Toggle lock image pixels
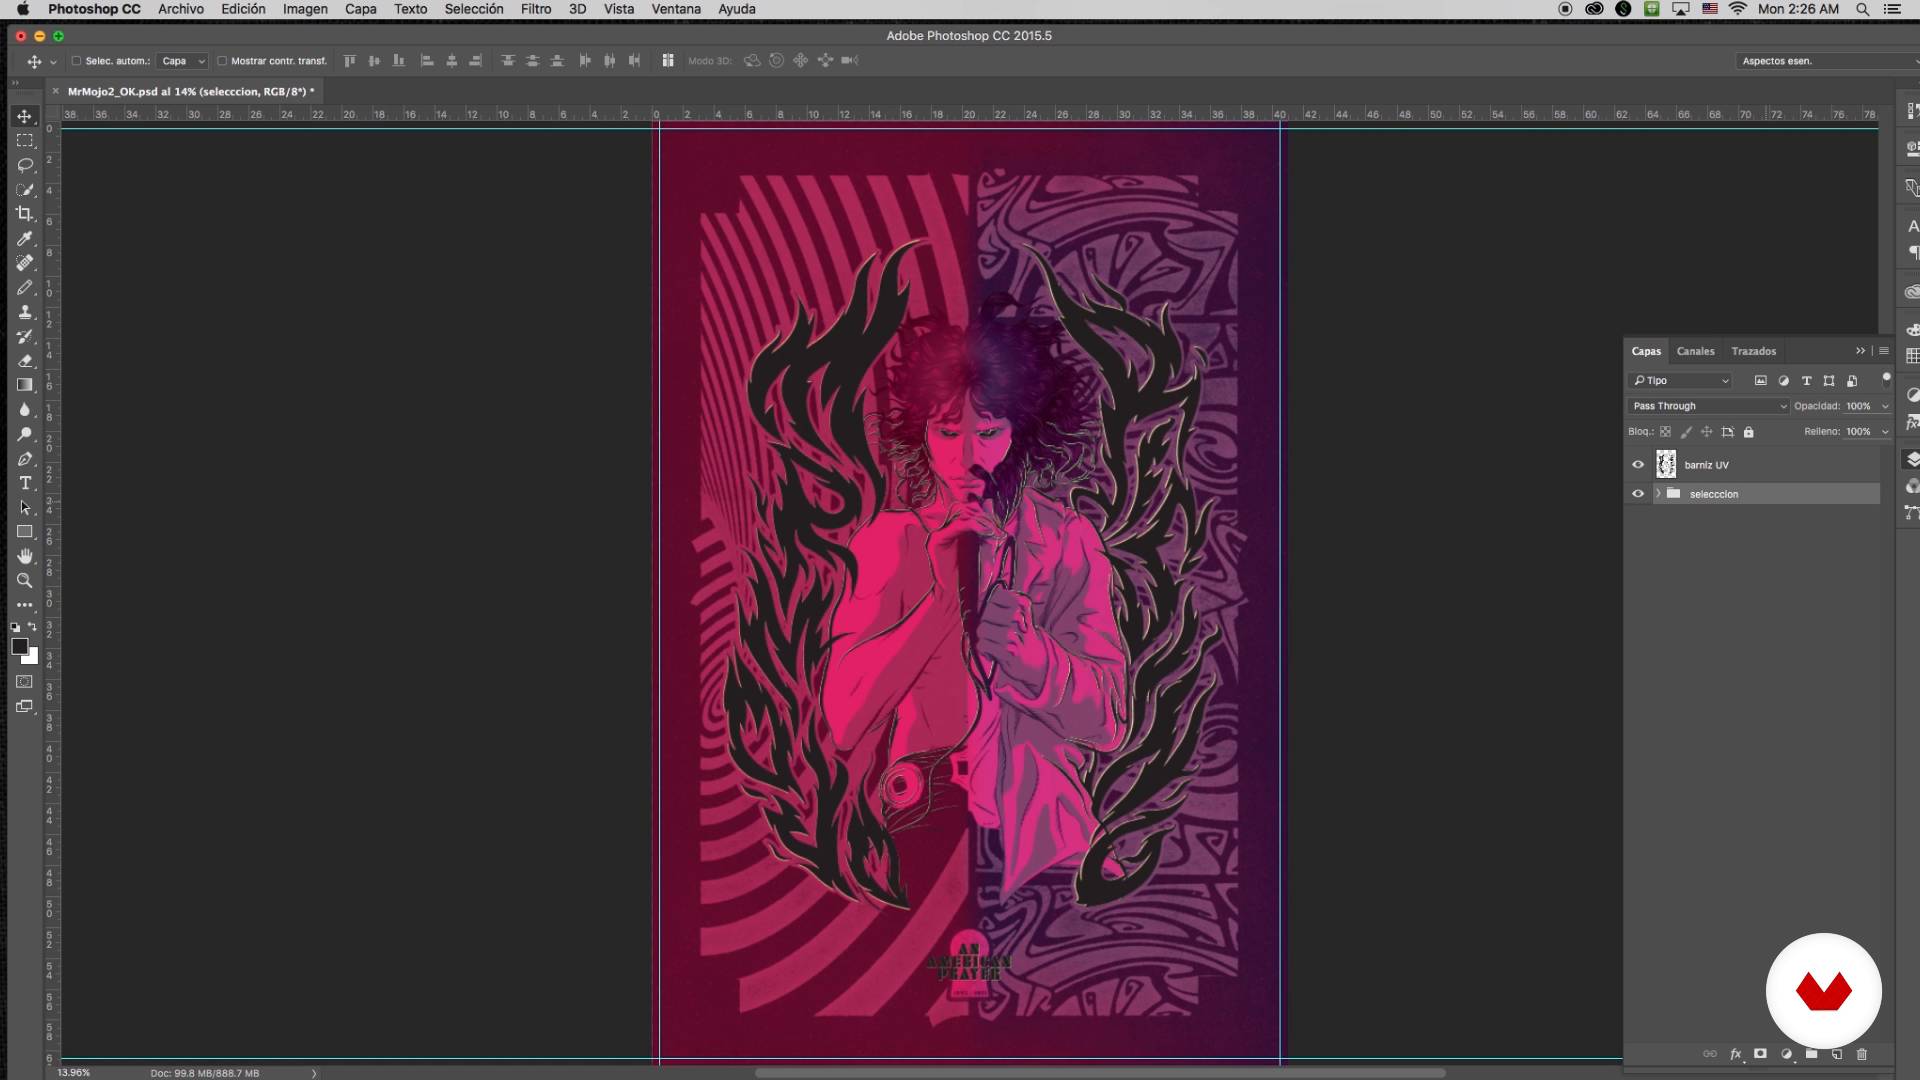1920x1080 pixels. tap(1686, 432)
